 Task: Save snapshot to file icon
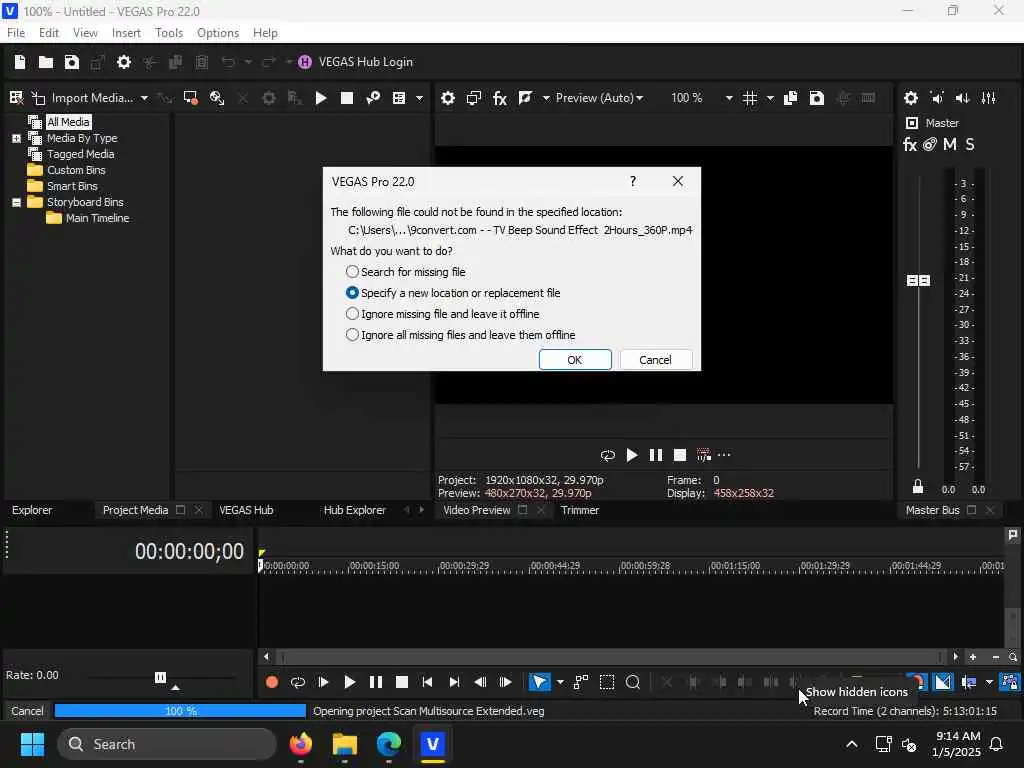(x=816, y=98)
